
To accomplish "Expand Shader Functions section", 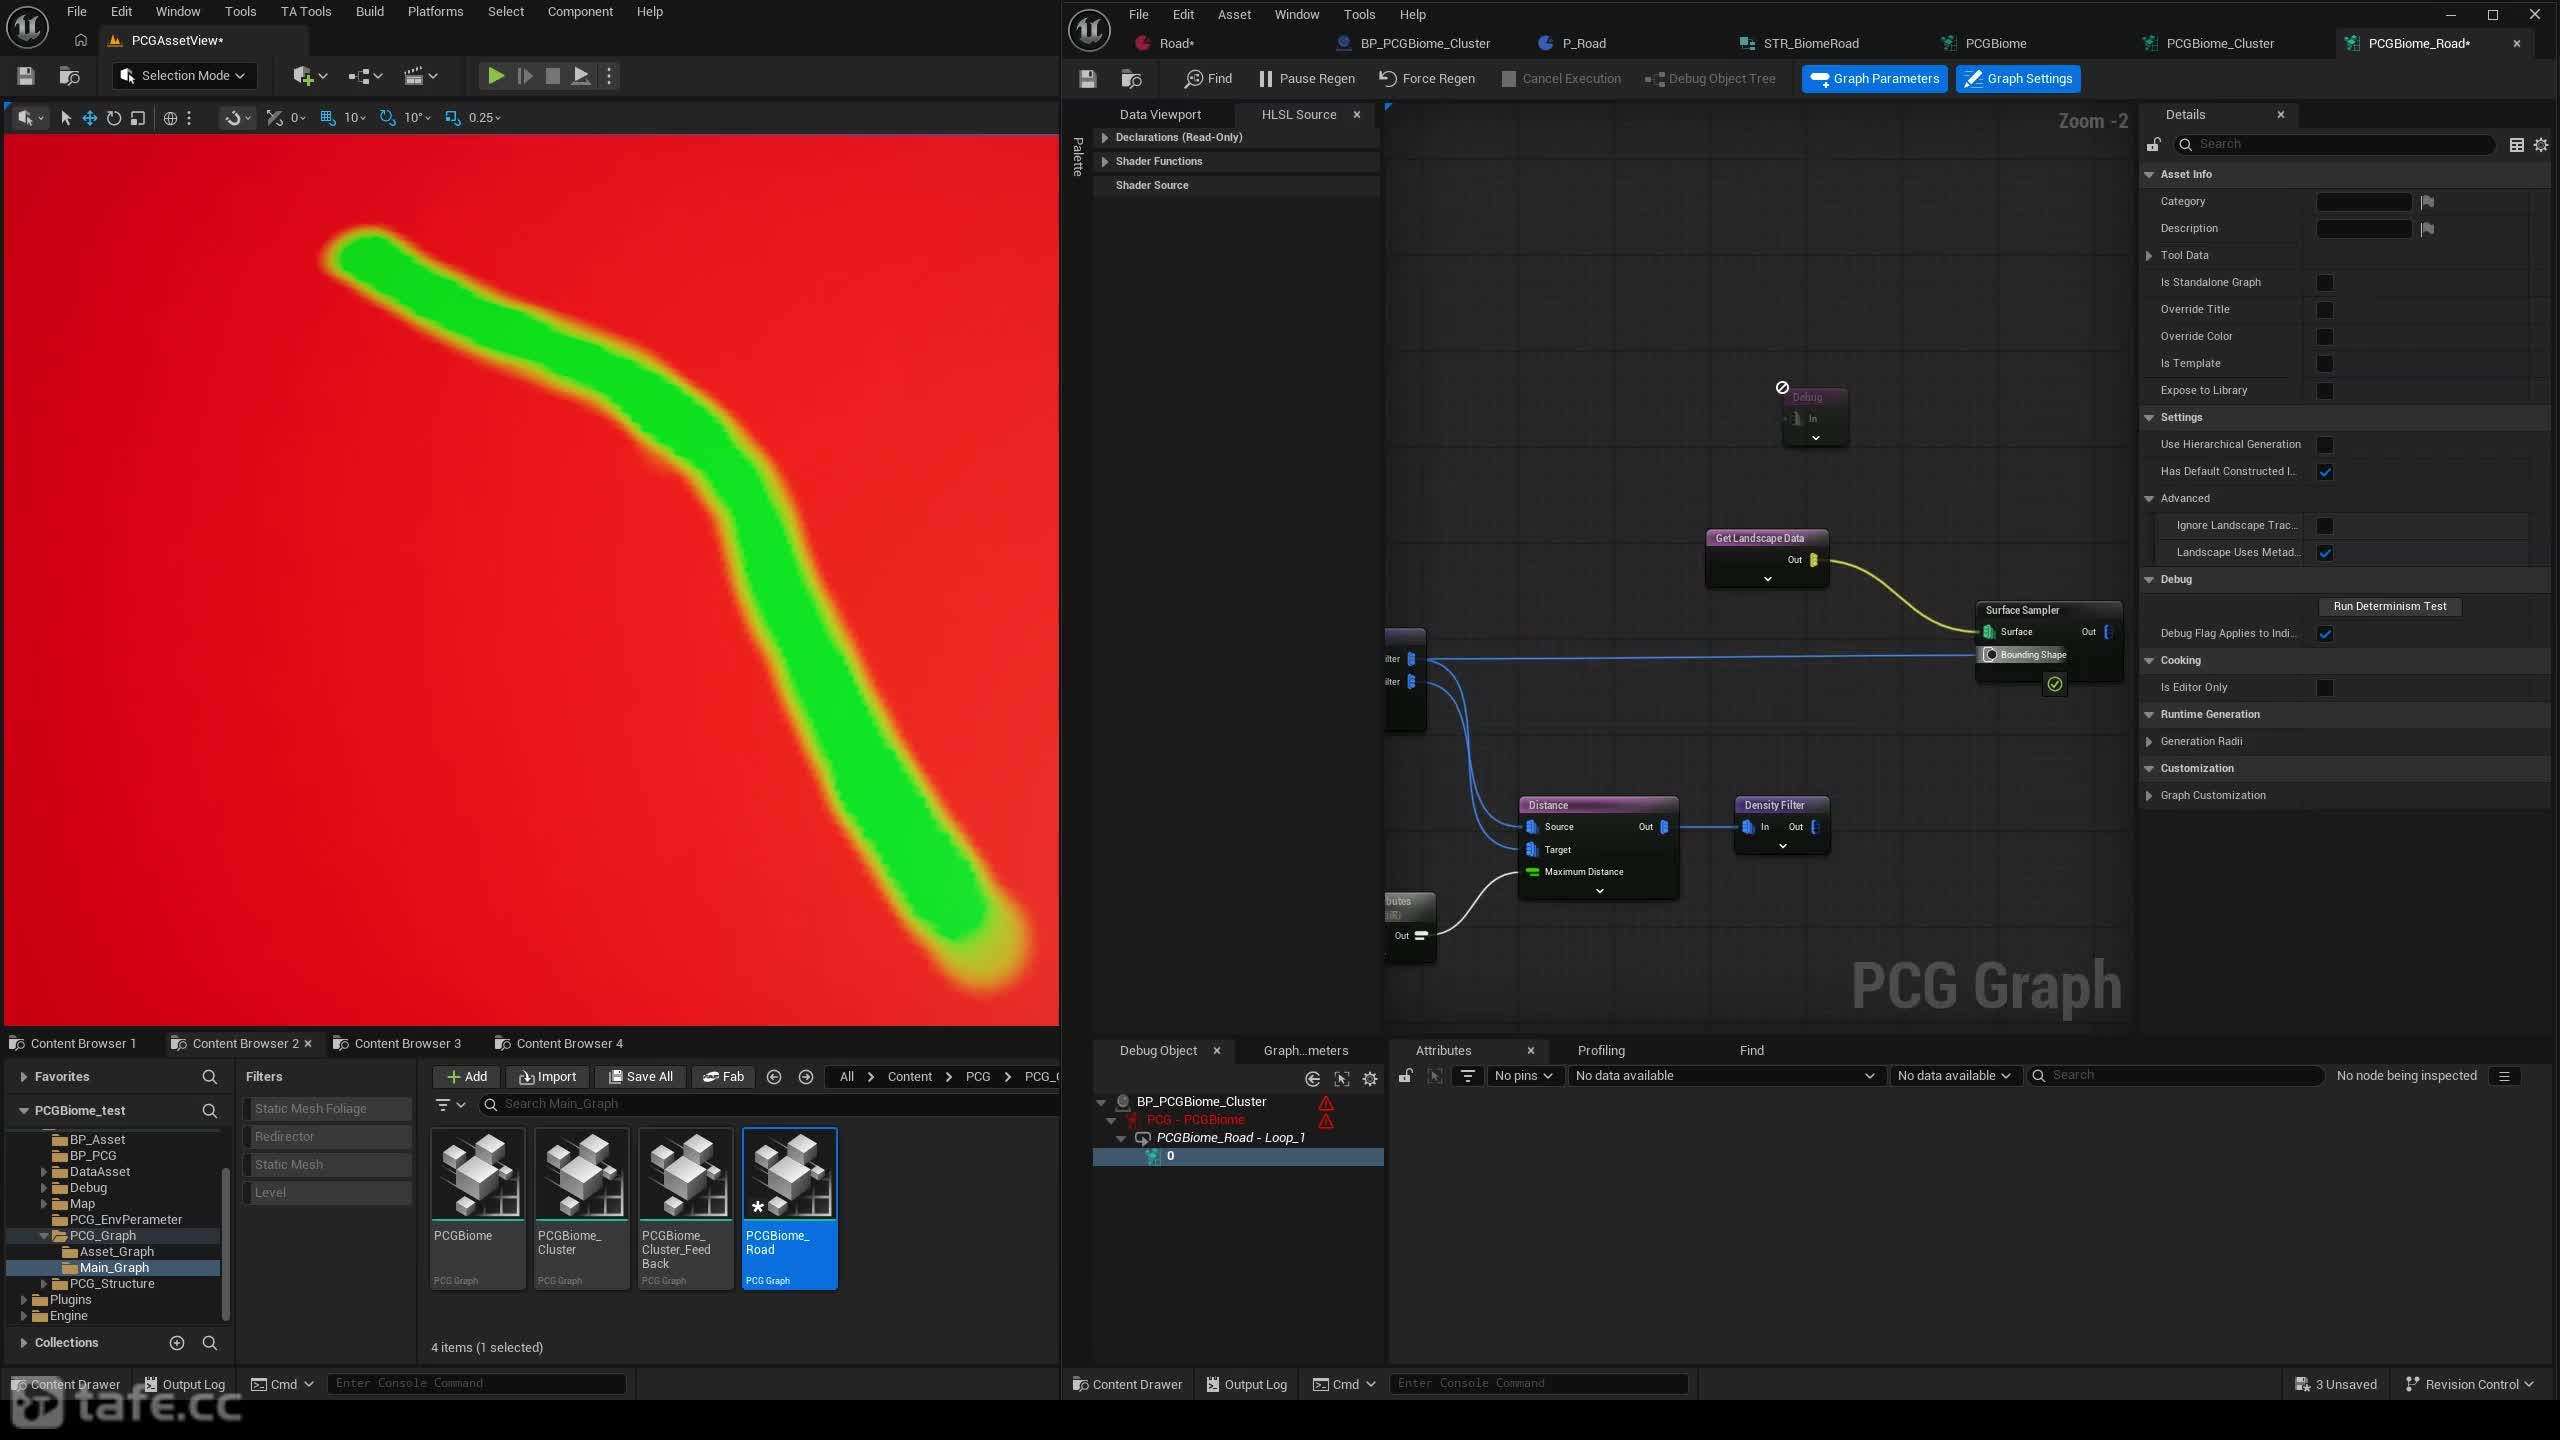I will pyautogui.click(x=1105, y=162).
